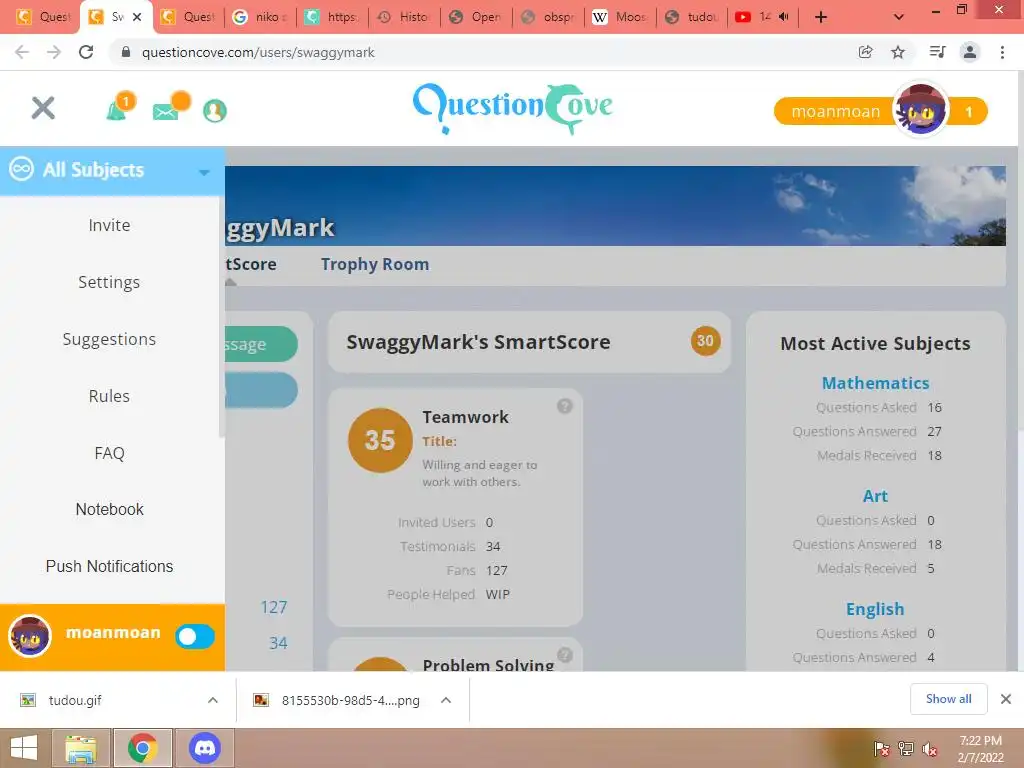Open Rules in the sidebar

tap(109, 396)
